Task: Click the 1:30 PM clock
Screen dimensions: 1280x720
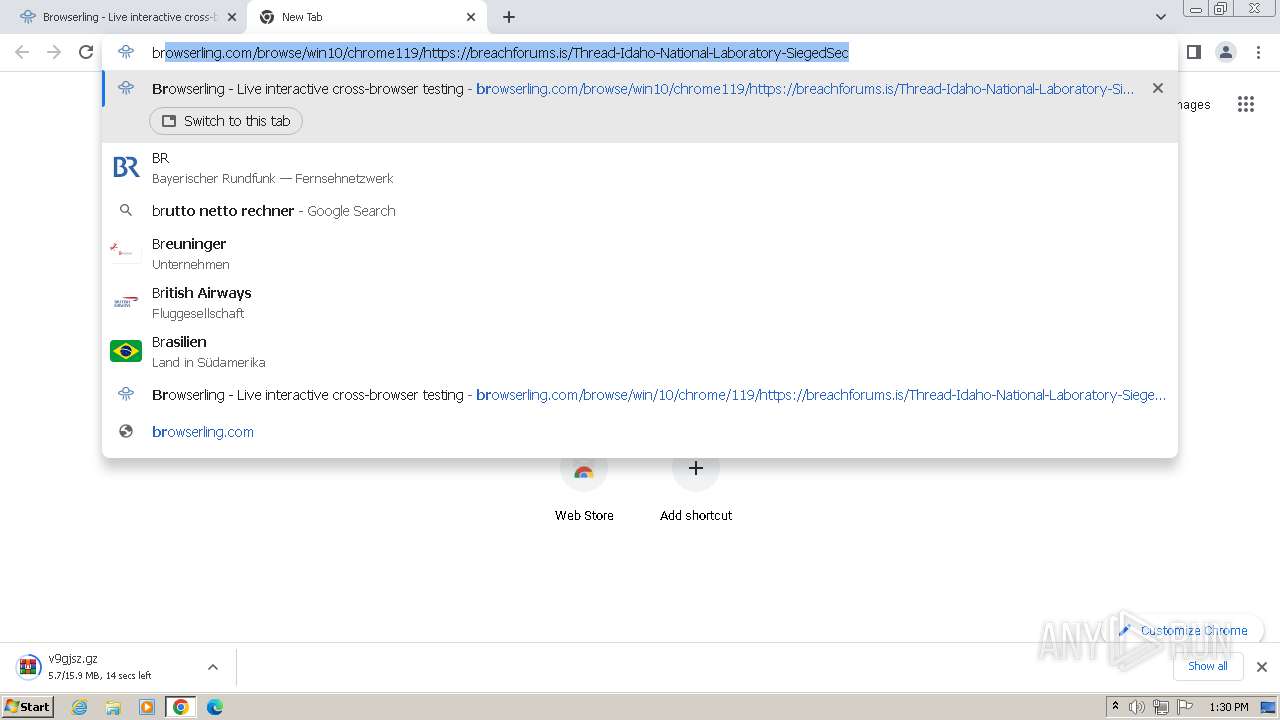Action: tap(1229, 707)
